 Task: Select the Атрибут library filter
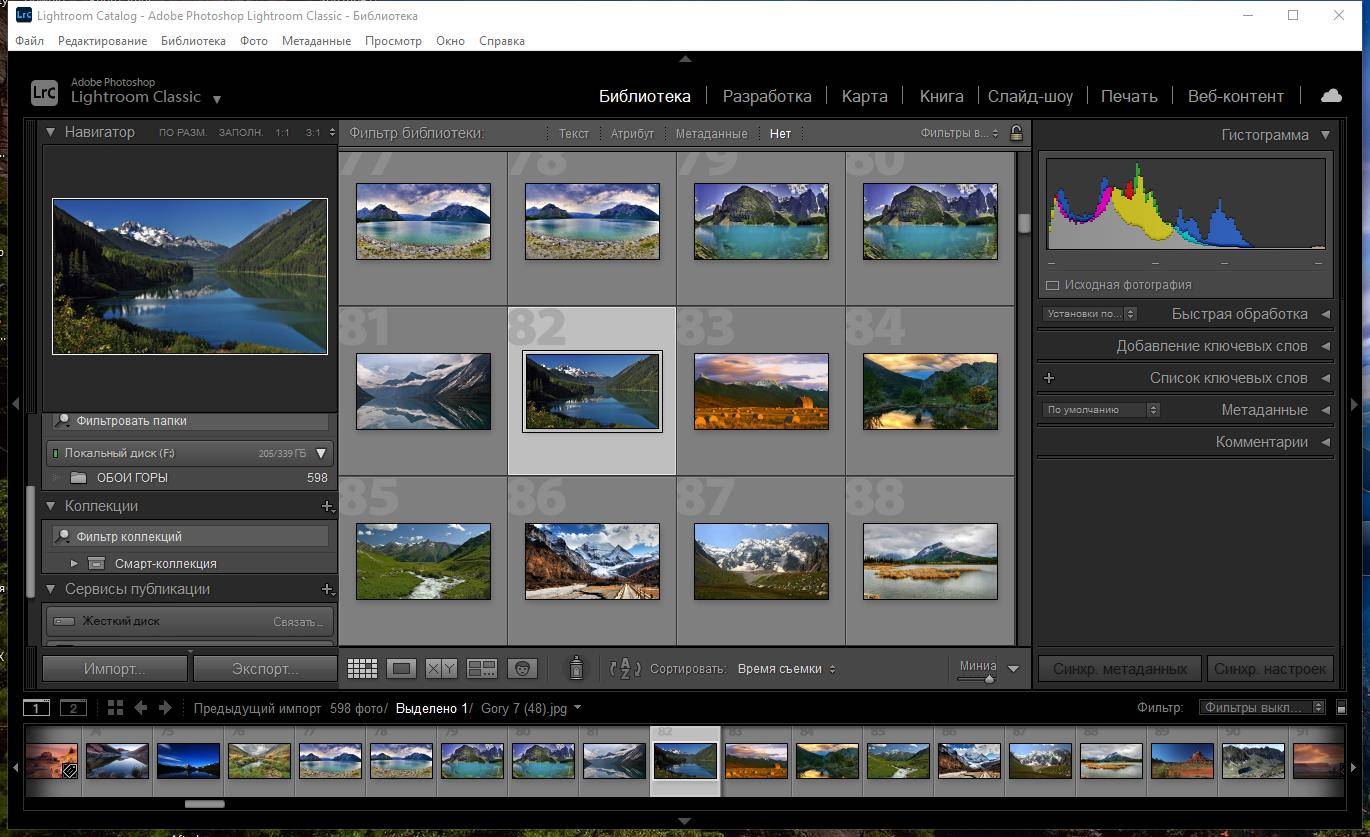click(632, 133)
